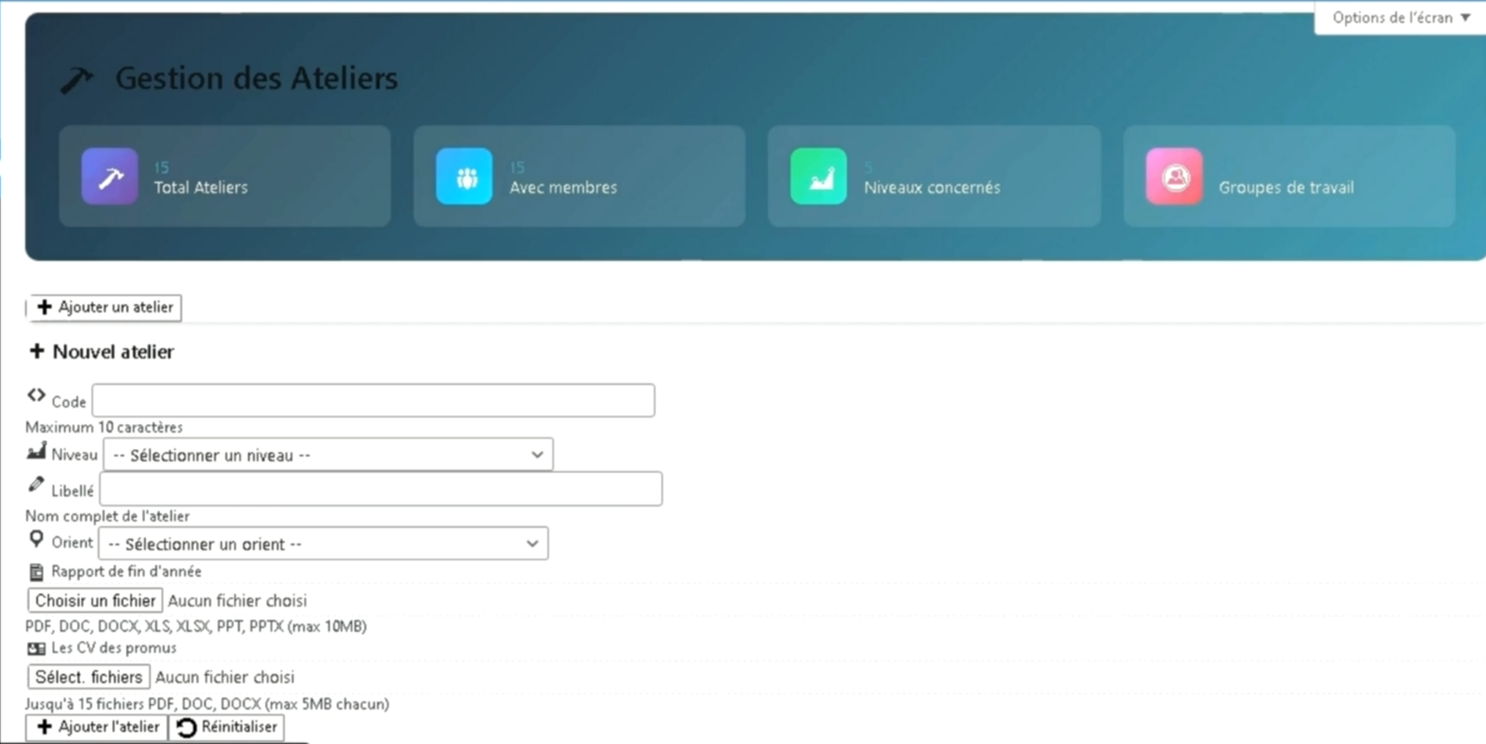Click the green Niveaux concernés chart icon

coord(818,177)
